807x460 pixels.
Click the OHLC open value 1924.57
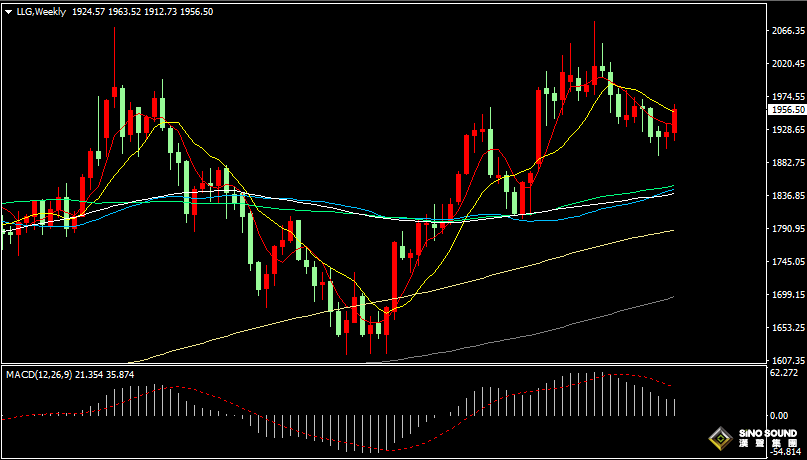click(91, 12)
